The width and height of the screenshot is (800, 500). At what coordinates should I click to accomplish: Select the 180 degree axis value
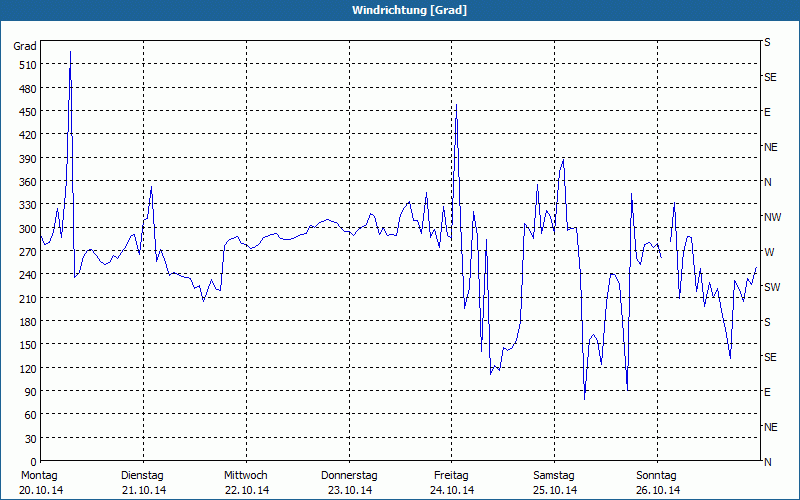click(28, 322)
